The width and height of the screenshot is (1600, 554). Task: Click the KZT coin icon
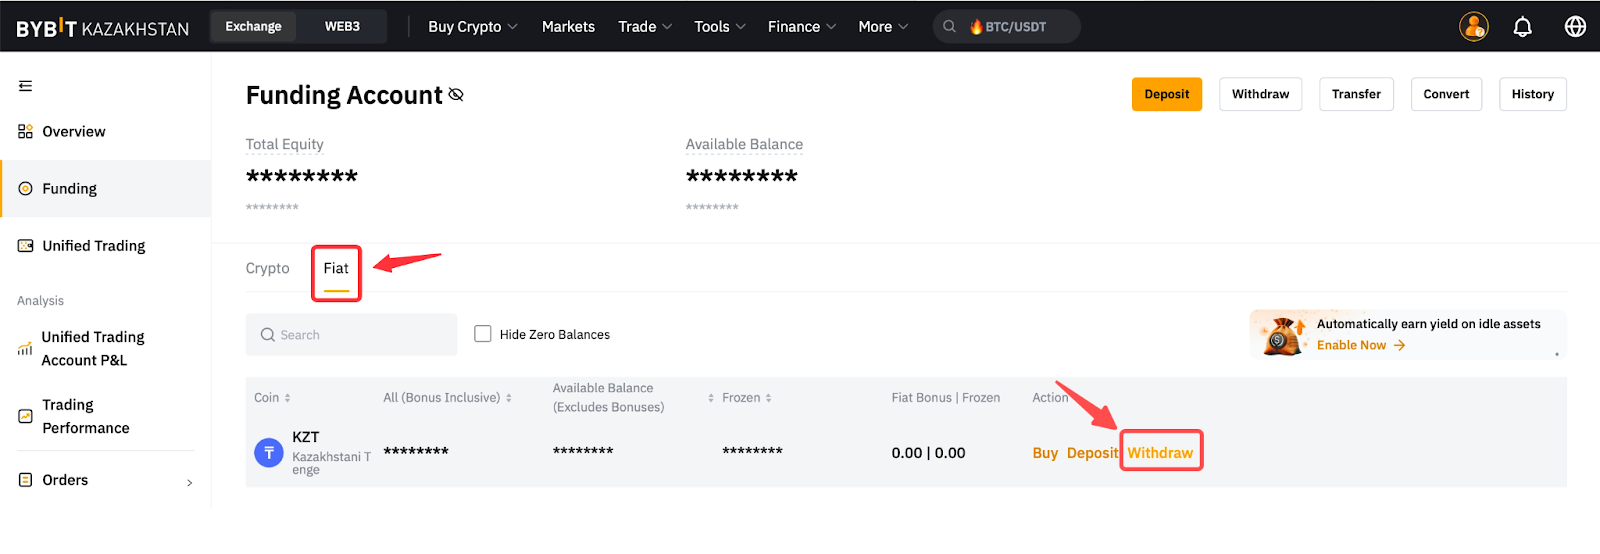[269, 453]
